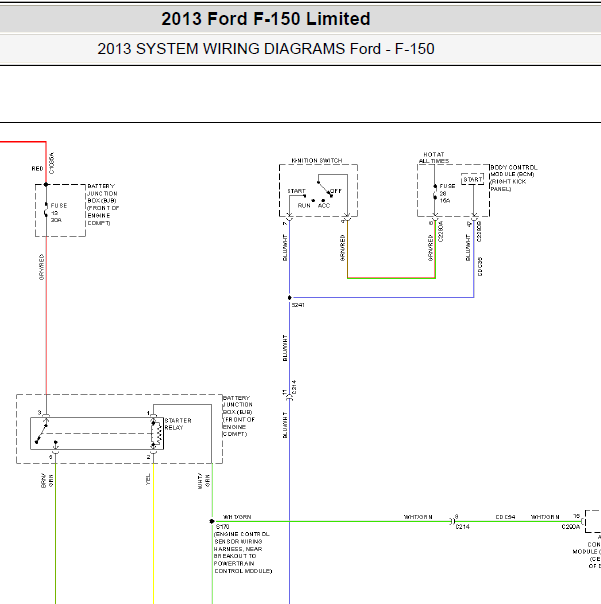Select the "BODY CONTROL MODULE (BCM)" label

(514, 178)
